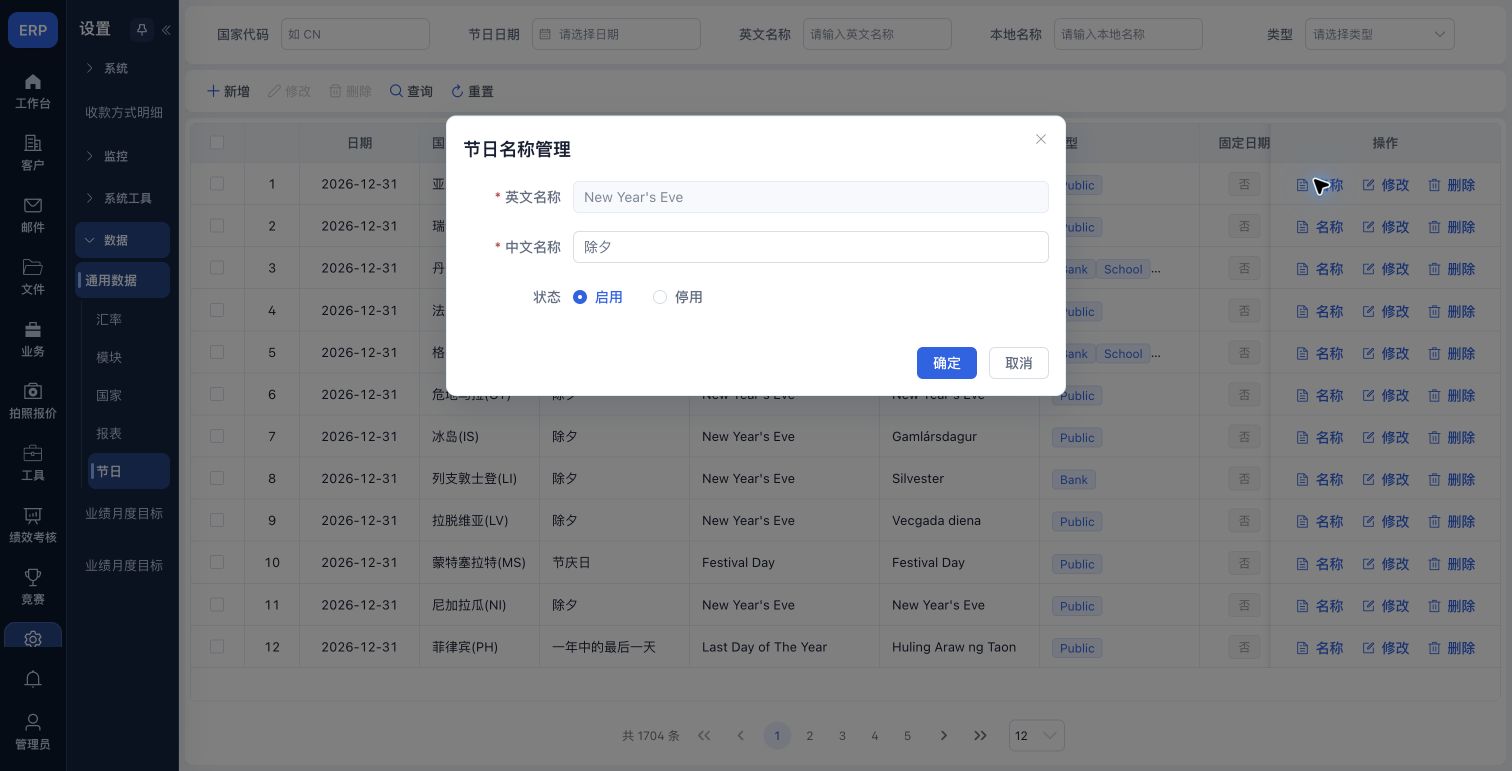Viewport: 1512px width, 771px height.
Task: Open the 国家 menu item
Action: [x=109, y=395]
